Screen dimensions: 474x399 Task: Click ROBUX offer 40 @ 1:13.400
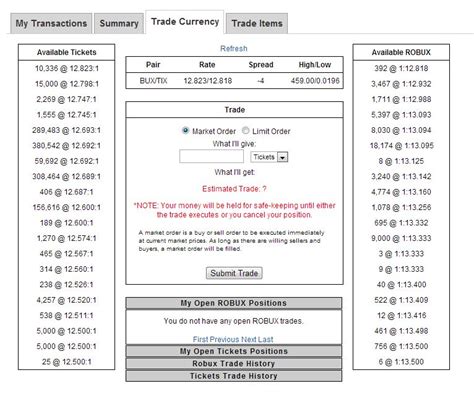point(401,284)
